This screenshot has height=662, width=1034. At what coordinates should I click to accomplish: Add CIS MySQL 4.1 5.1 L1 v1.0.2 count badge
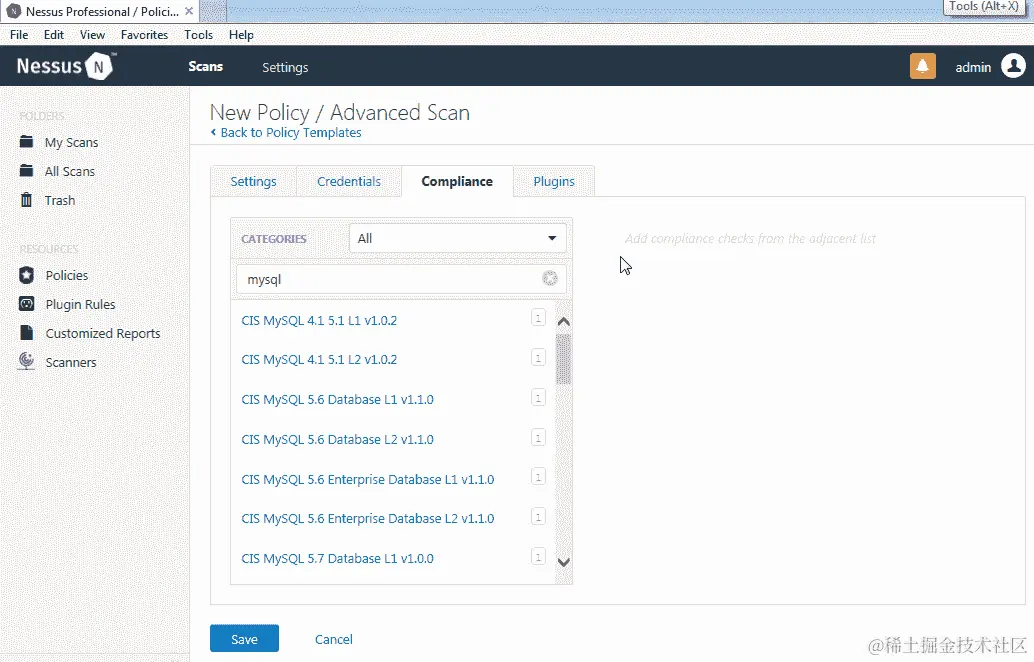pyautogui.click(x=538, y=318)
